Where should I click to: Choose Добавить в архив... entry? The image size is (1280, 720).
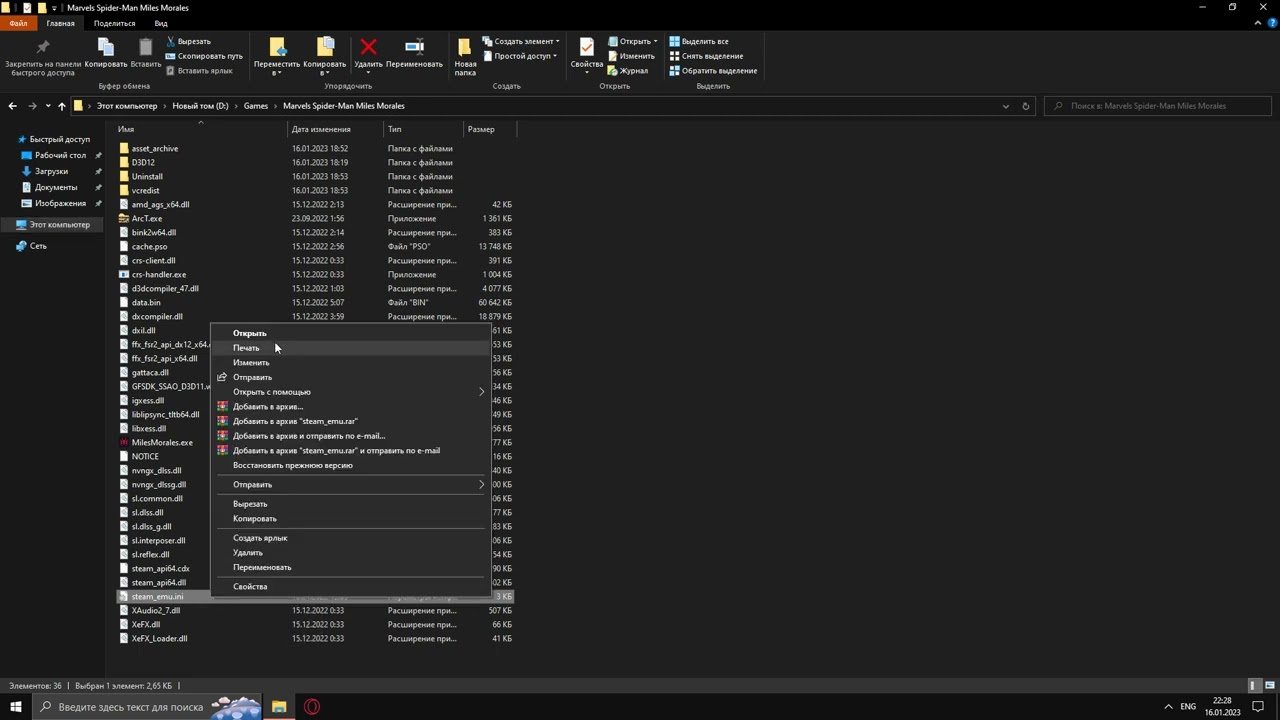pos(349,407)
